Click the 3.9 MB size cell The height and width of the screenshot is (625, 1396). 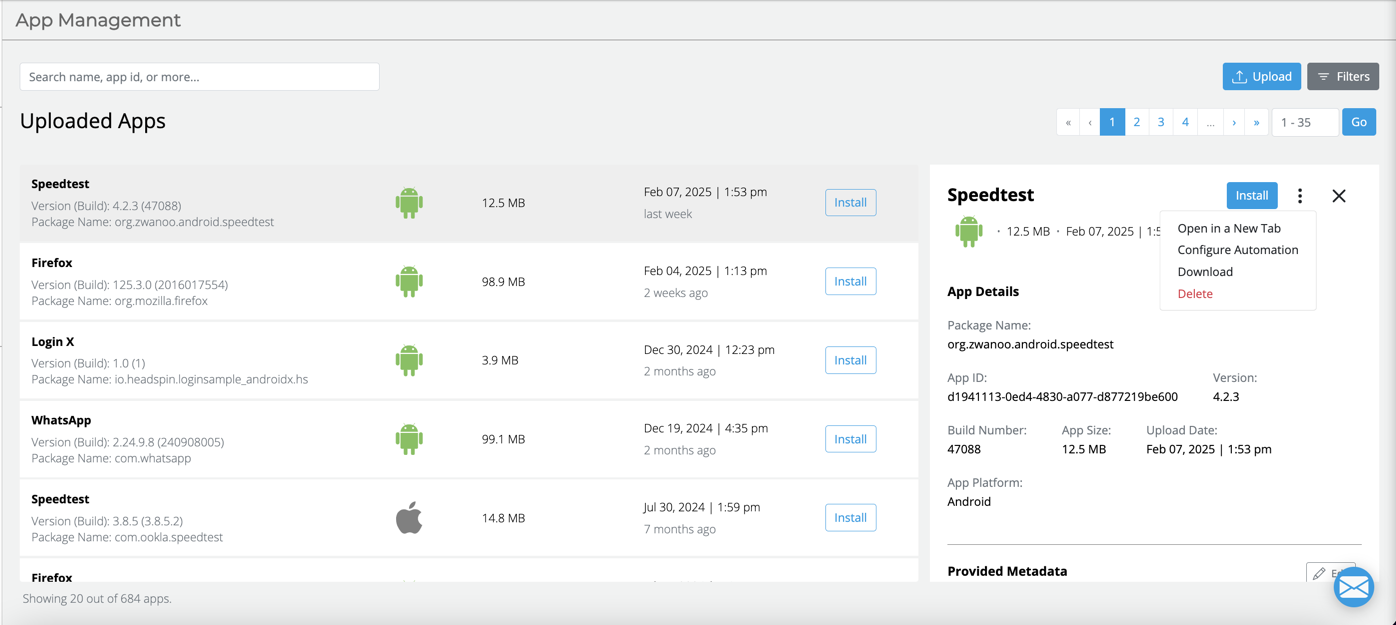[500, 360]
